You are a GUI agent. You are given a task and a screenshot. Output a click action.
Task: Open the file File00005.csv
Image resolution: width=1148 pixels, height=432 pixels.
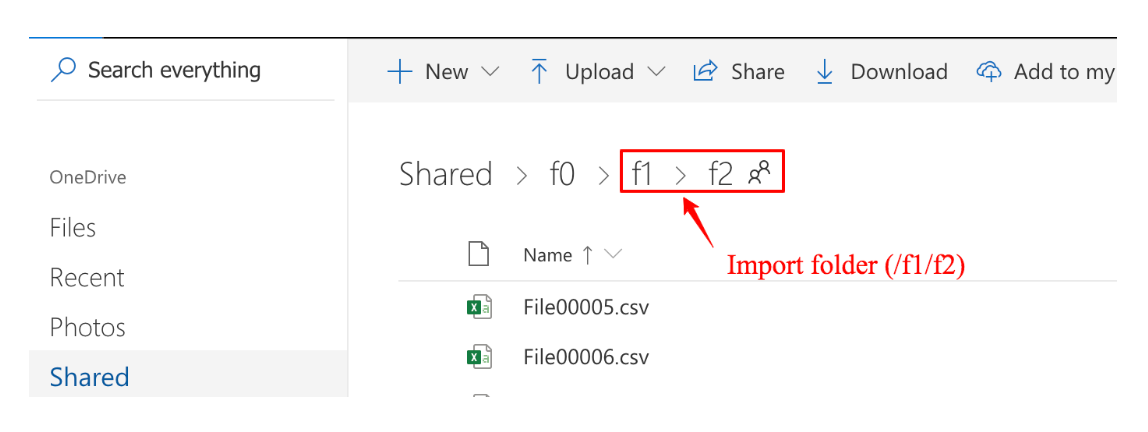(586, 307)
